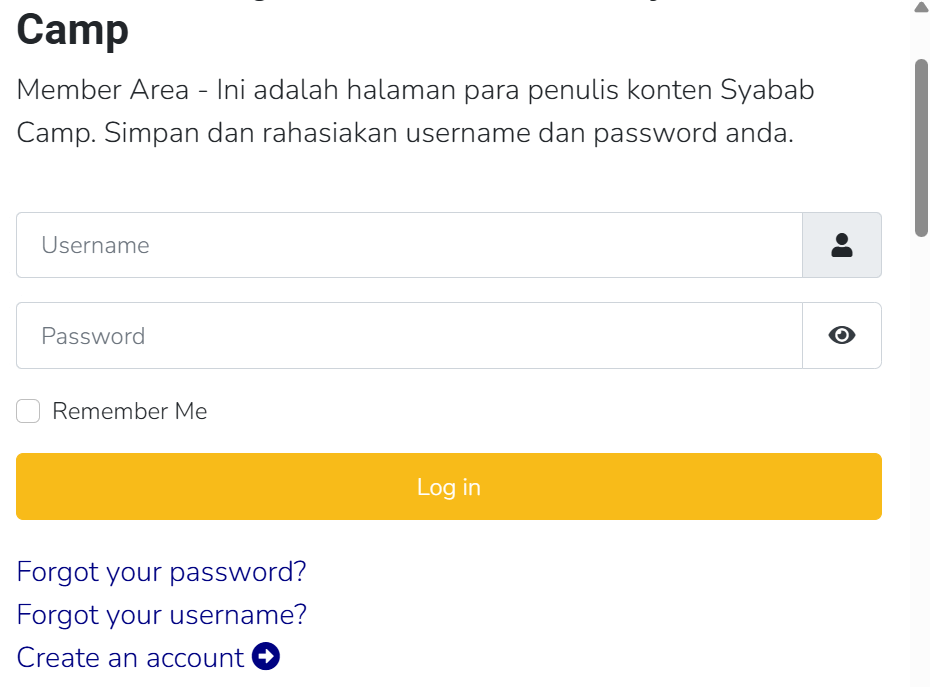Click the Syabab word in the description
This screenshot has width=930, height=687.
pyautogui.click(x=767, y=90)
